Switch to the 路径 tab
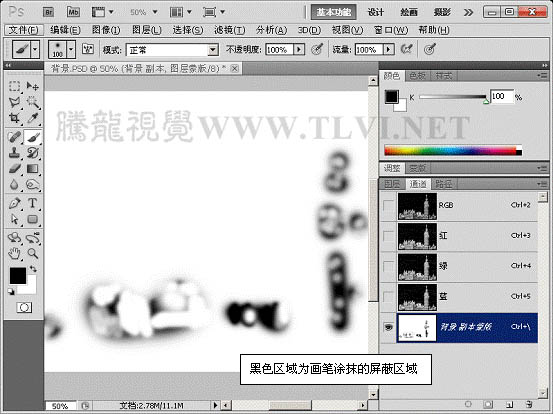The height and width of the screenshot is (414, 553). (x=444, y=184)
